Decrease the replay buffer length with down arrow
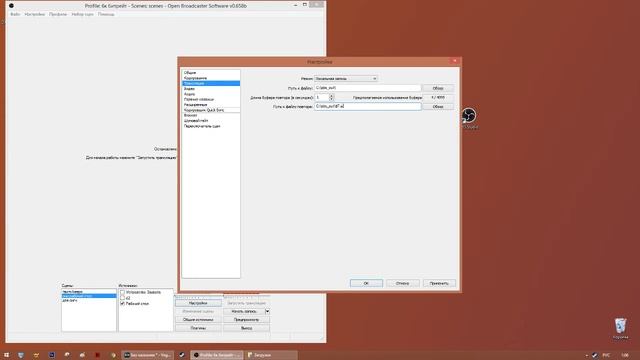The width and height of the screenshot is (640, 360). 331,99
